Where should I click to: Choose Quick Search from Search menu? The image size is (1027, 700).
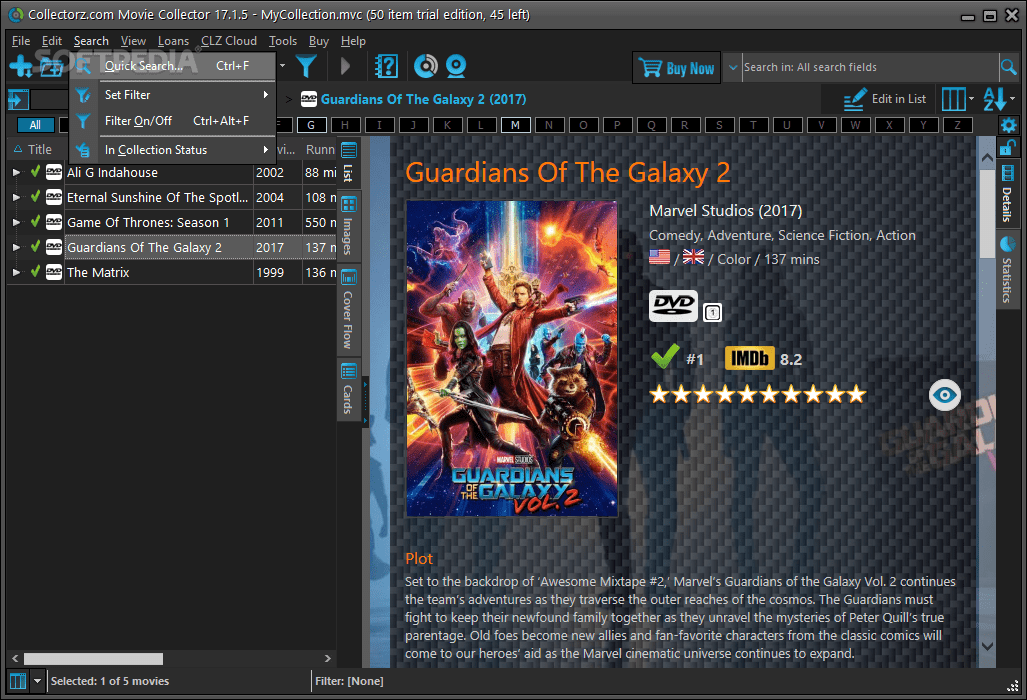click(174, 65)
